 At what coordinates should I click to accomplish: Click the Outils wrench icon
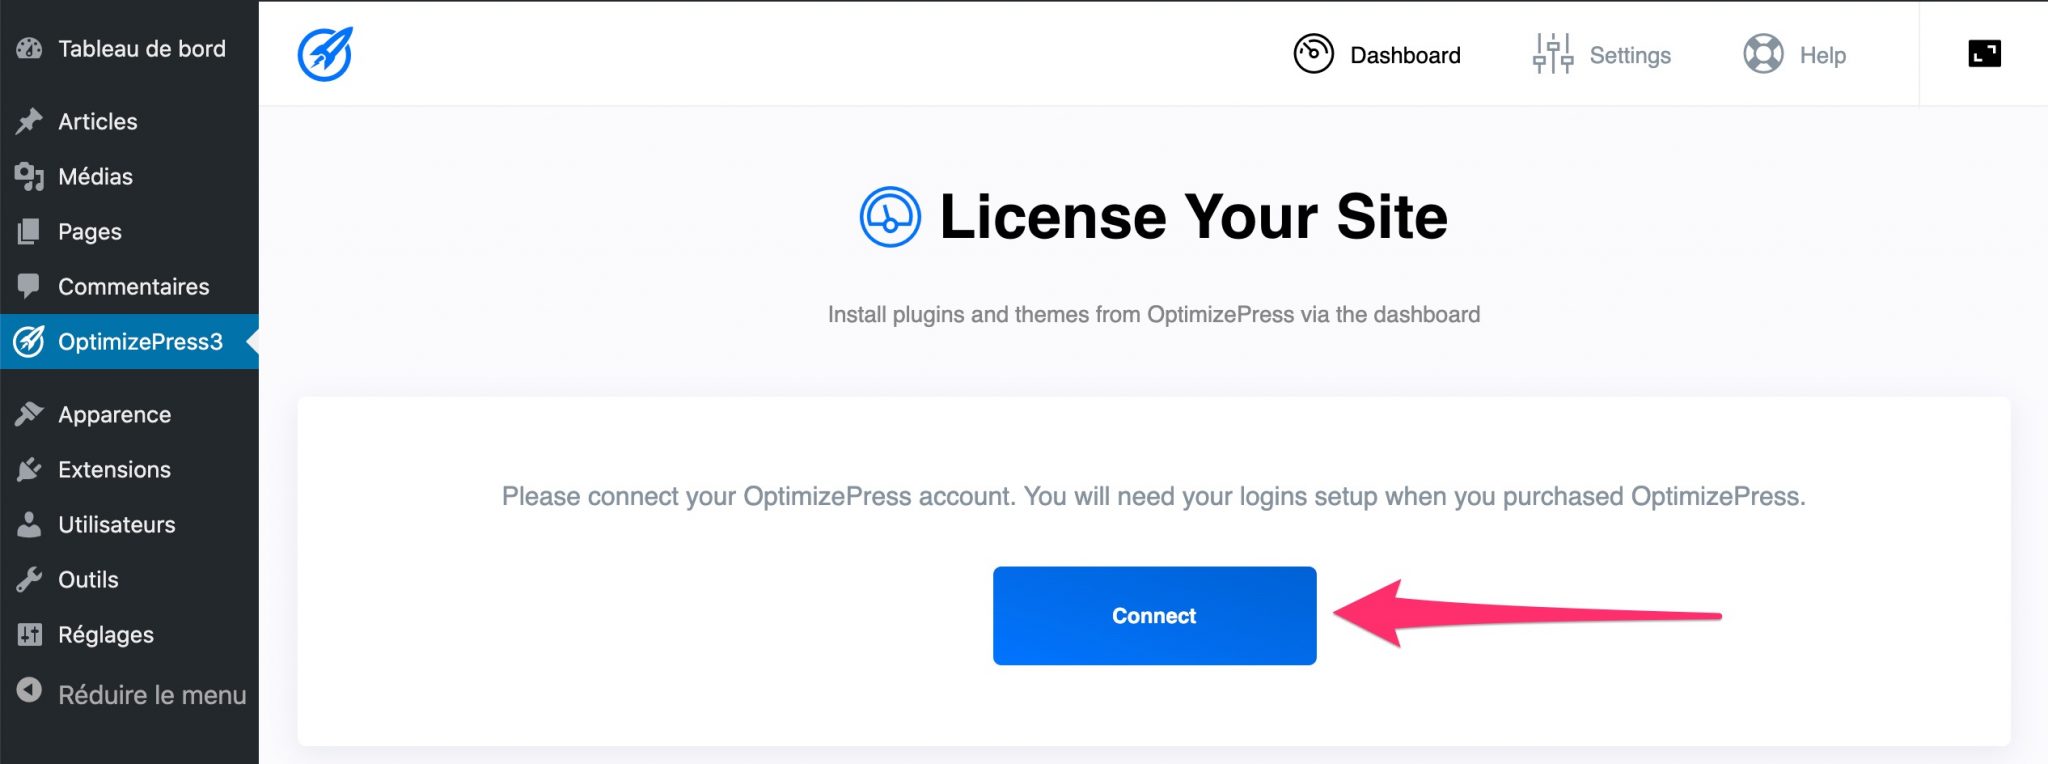tap(30, 579)
